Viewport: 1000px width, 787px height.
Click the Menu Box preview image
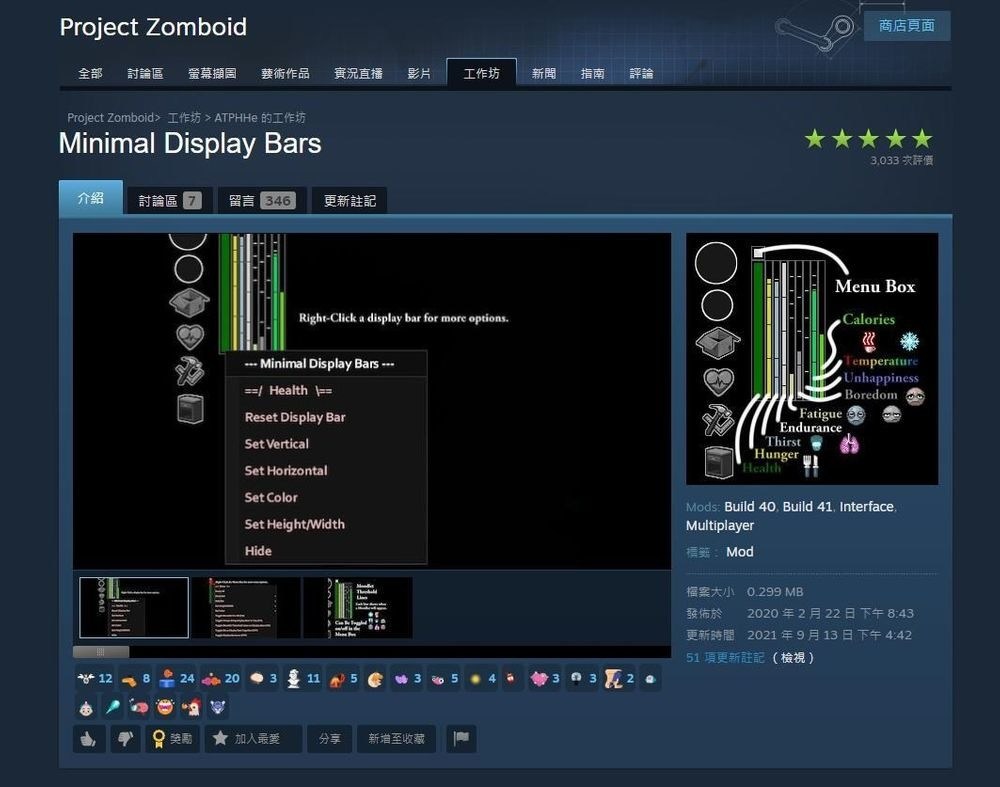tap(812, 359)
